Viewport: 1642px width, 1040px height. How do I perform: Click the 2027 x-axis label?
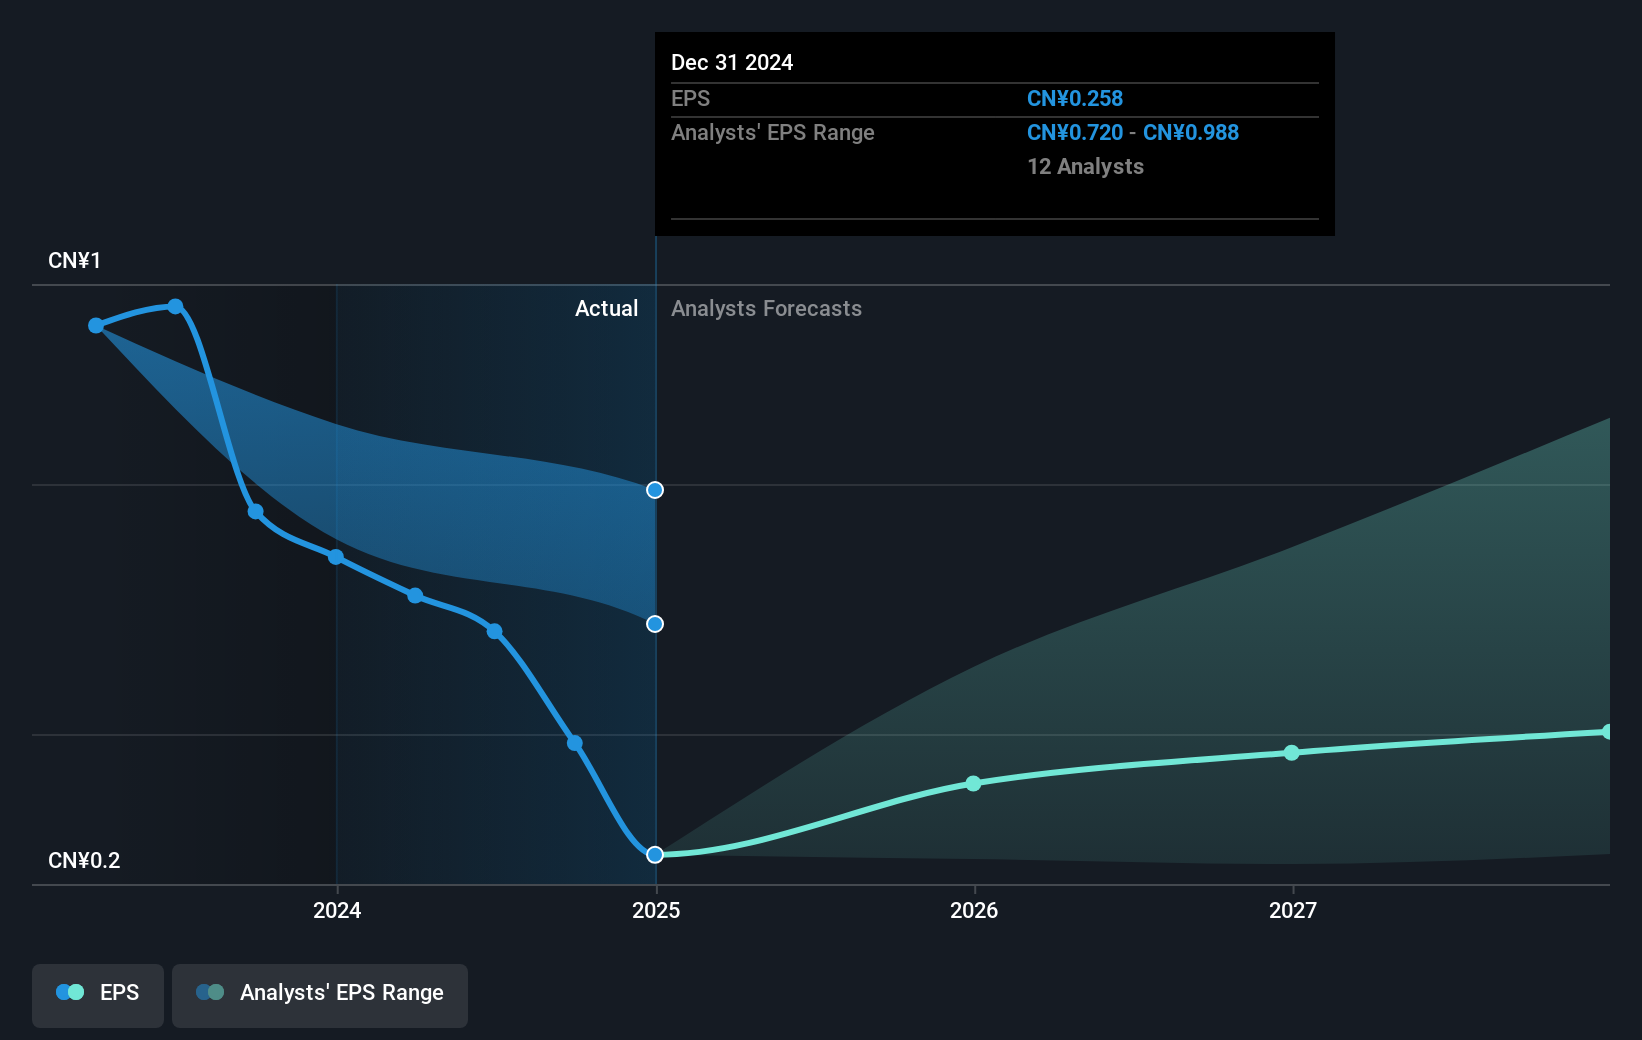(x=1293, y=910)
